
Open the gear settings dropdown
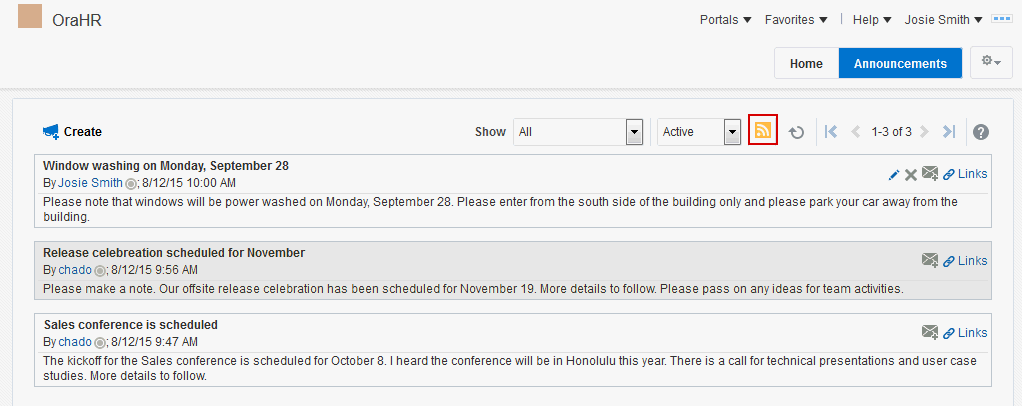(991, 62)
